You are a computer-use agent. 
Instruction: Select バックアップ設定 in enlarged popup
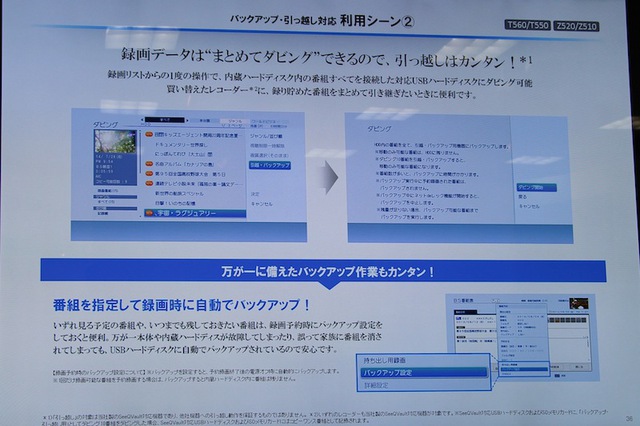click(424, 373)
